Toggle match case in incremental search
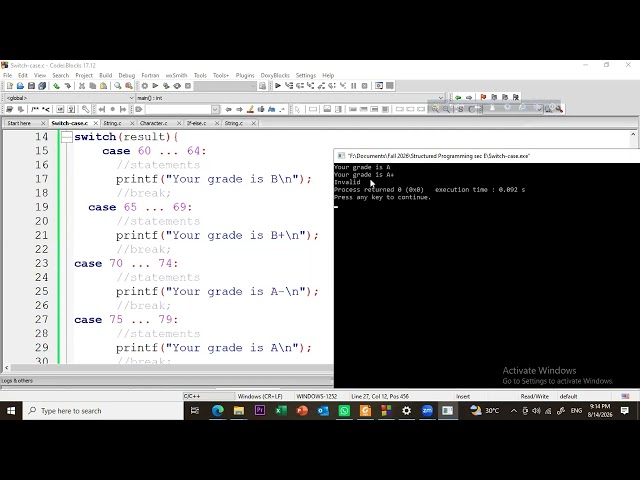This screenshot has width=640, height=480. (271, 109)
